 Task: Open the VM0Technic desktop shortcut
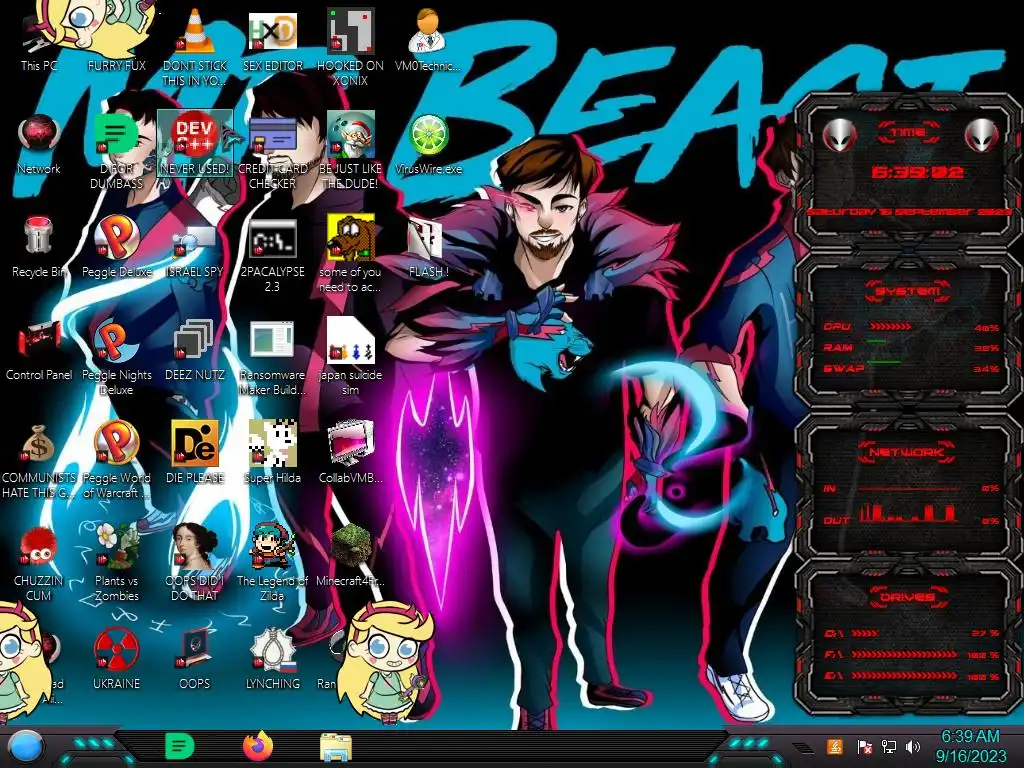click(x=428, y=39)
